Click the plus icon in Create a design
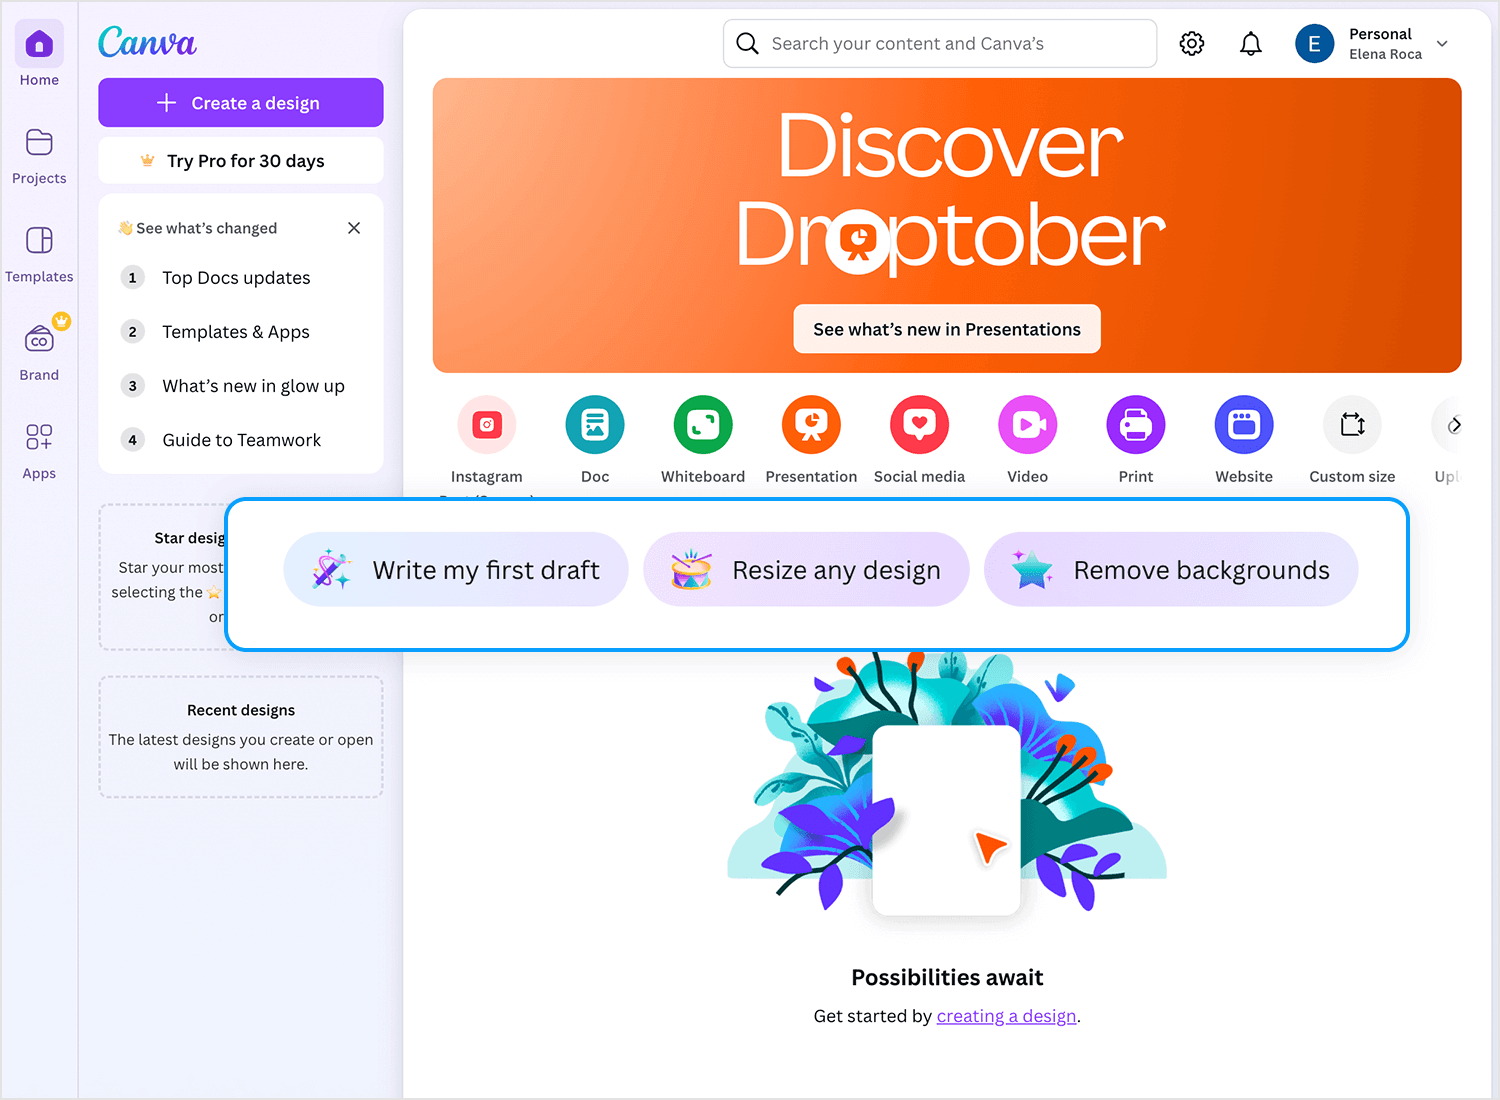The width and height of the screenshot is (1500, 1100). tap(166, 103)
